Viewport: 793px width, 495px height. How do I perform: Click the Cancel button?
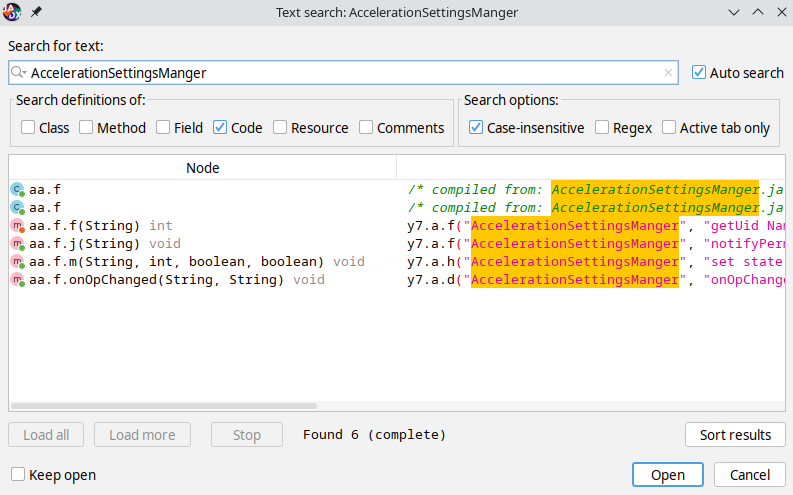point(750,475)
